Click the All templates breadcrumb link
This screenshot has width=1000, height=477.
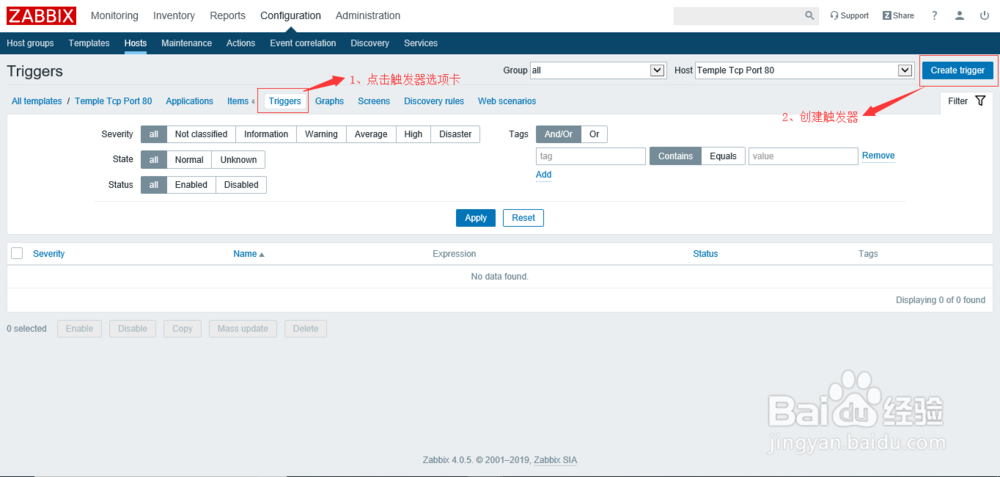point(37,101)
